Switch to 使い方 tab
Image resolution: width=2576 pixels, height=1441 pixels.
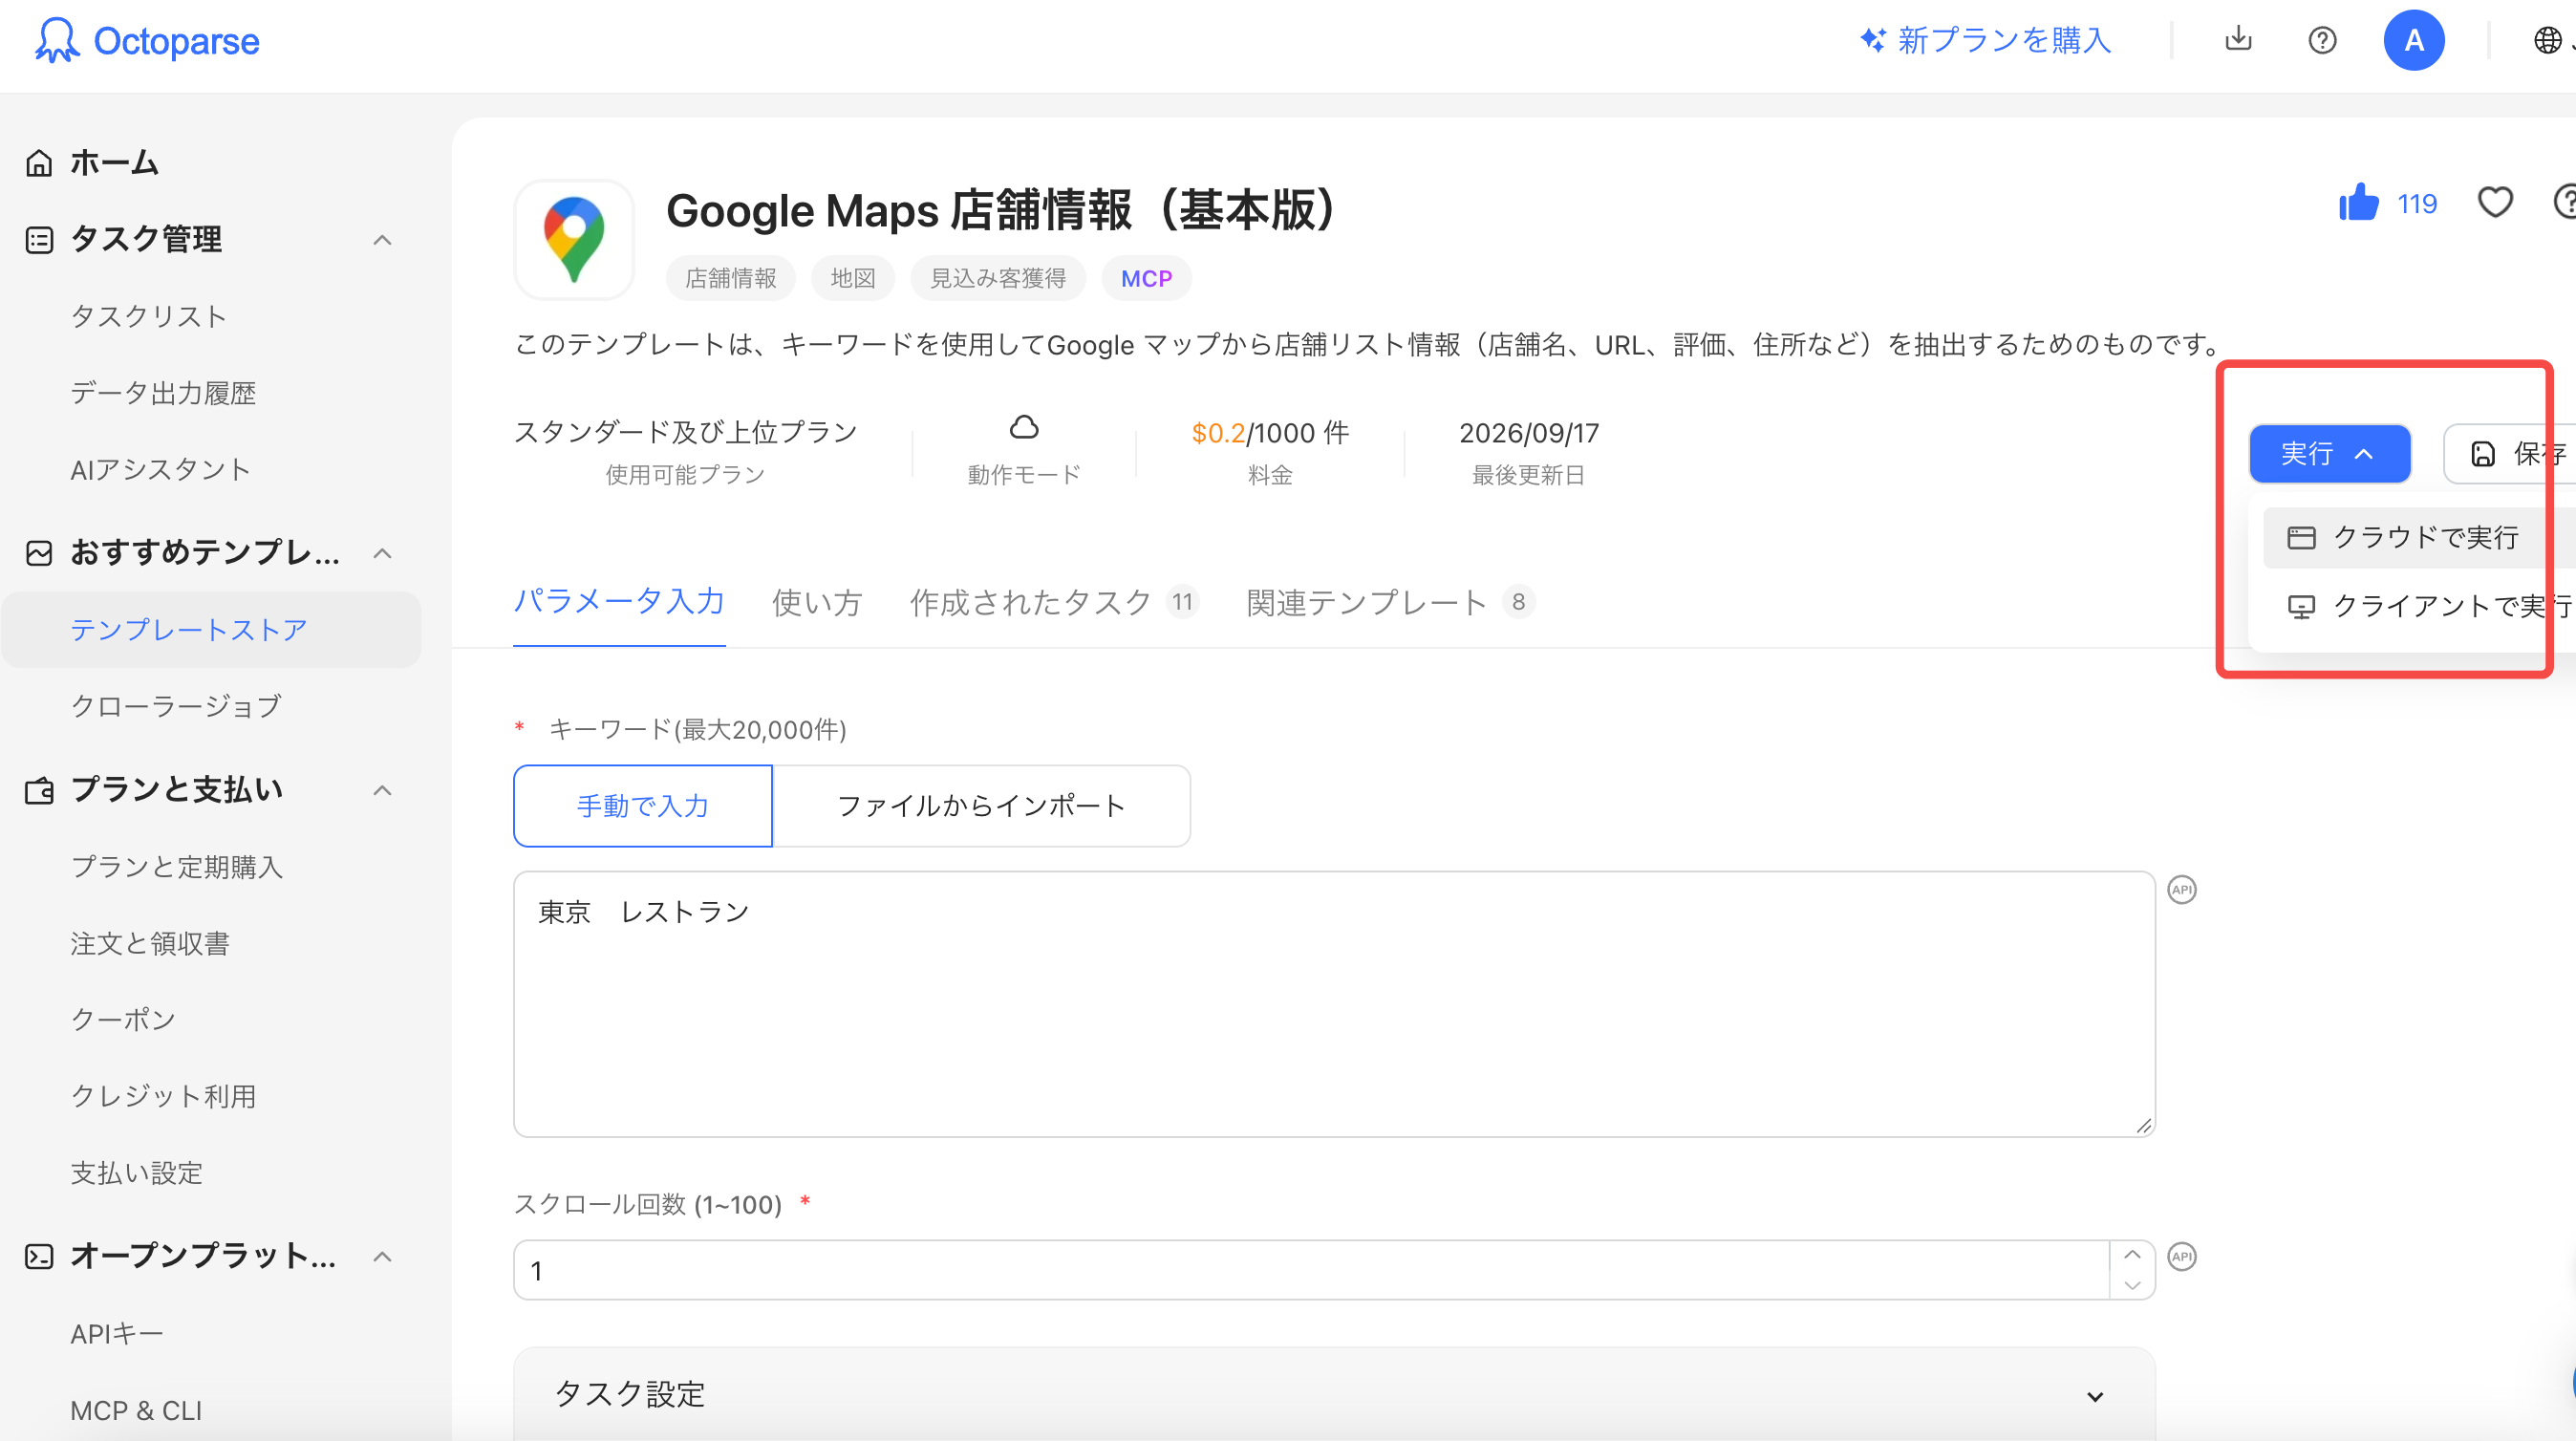click(817, 603)
